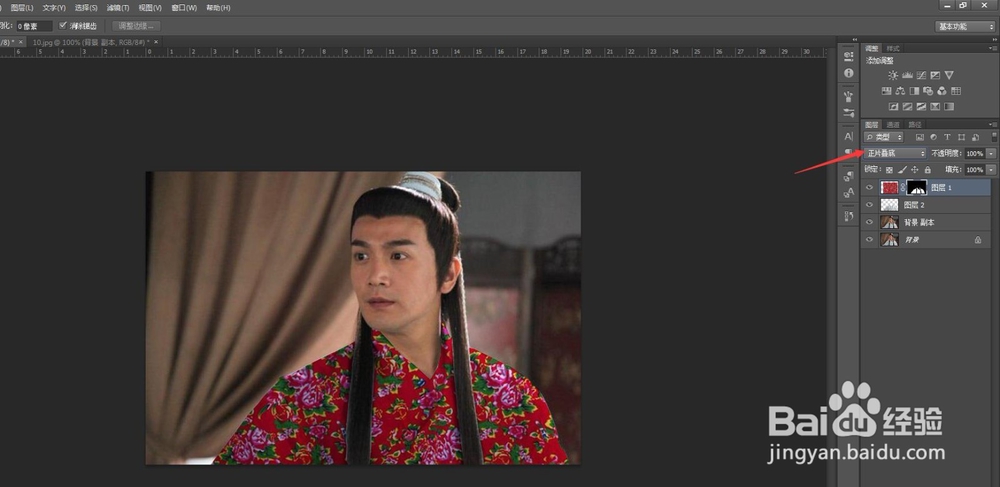Open the 选择(S) menu
This screenshot has height=487, width=1000.
[x=86, y=8]
